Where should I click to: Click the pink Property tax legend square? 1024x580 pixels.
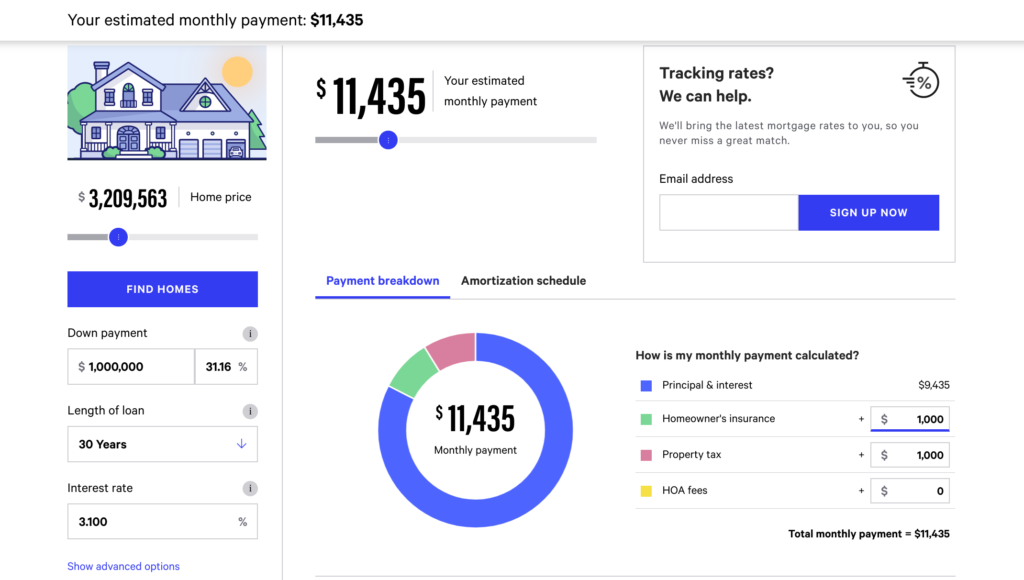pyautogui.click(x=645, y=455)
